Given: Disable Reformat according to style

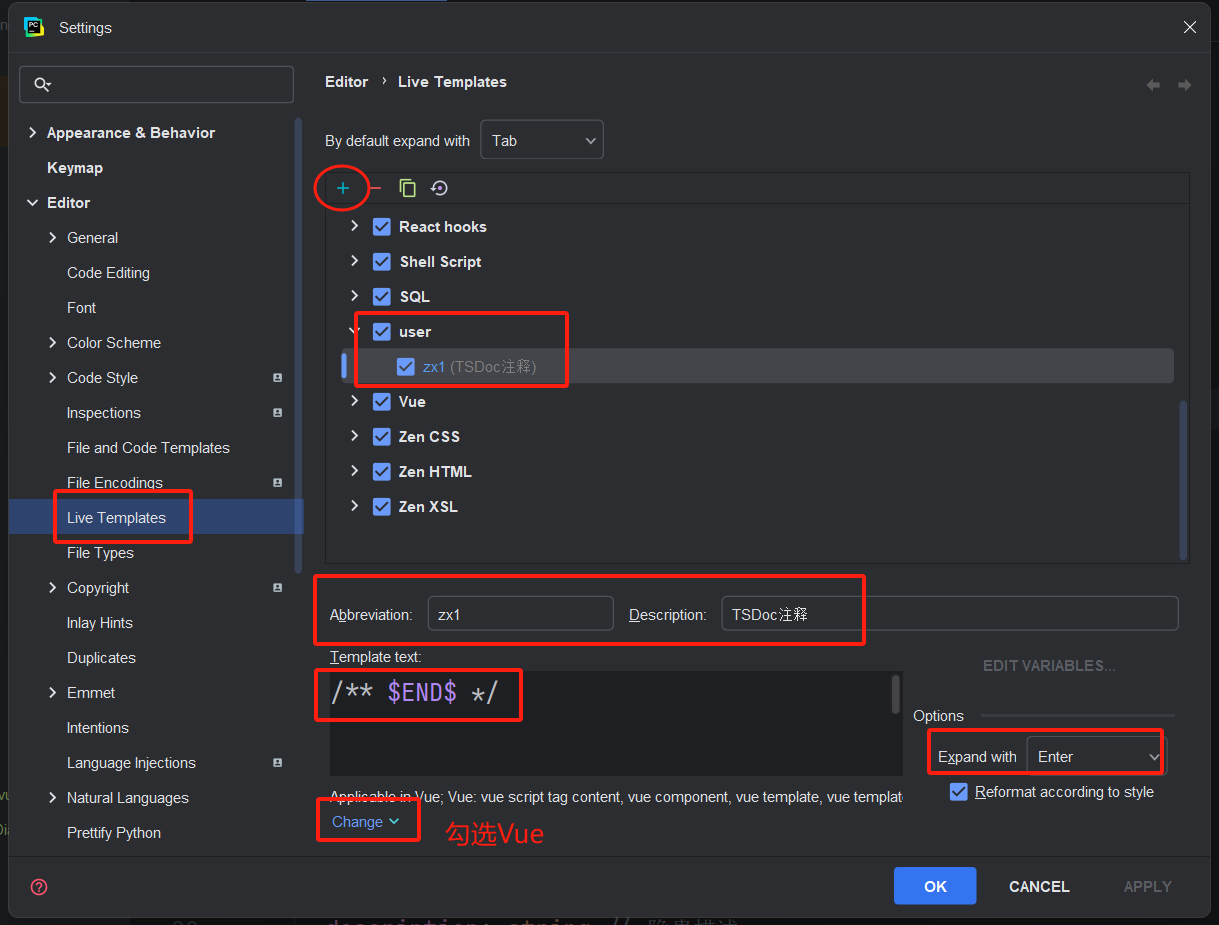Looking at the screenshot, I should point(959,792).
